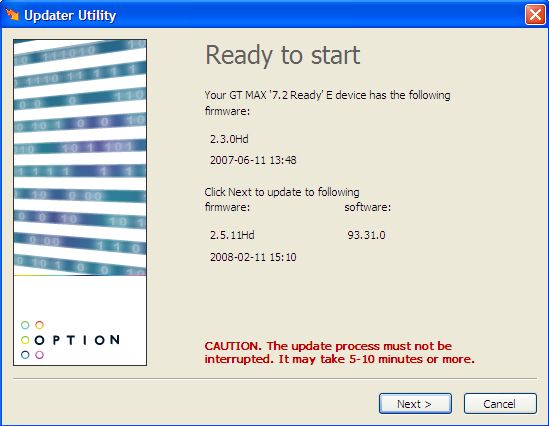This screenshot has height=426, width=549.
Task: Click the date 2008-02-11 15:10
Action: point(253,257)
